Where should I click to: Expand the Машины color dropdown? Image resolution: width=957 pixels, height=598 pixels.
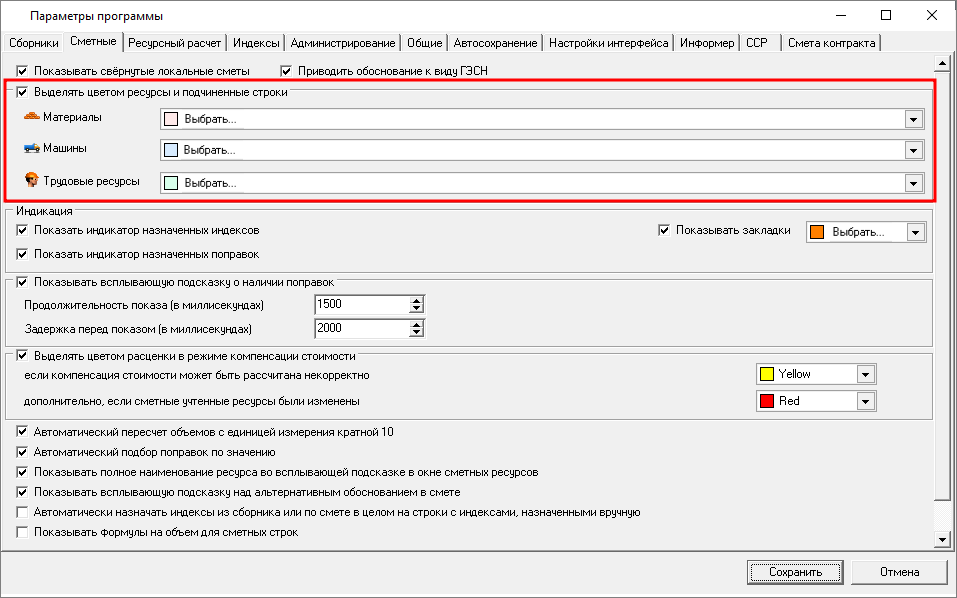point(912,151)
